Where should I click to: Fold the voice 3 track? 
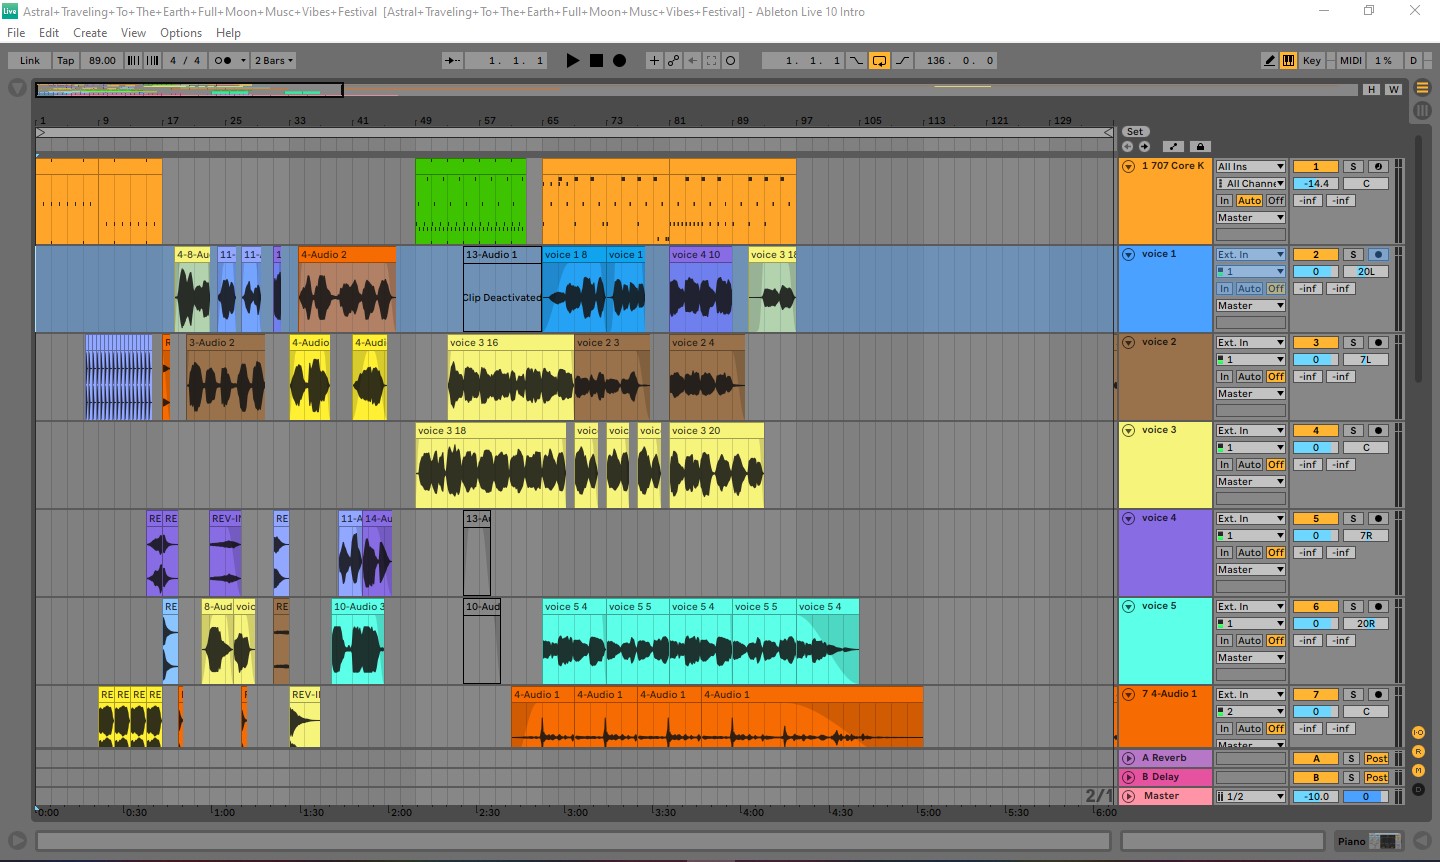click(x=1129, y=431)
